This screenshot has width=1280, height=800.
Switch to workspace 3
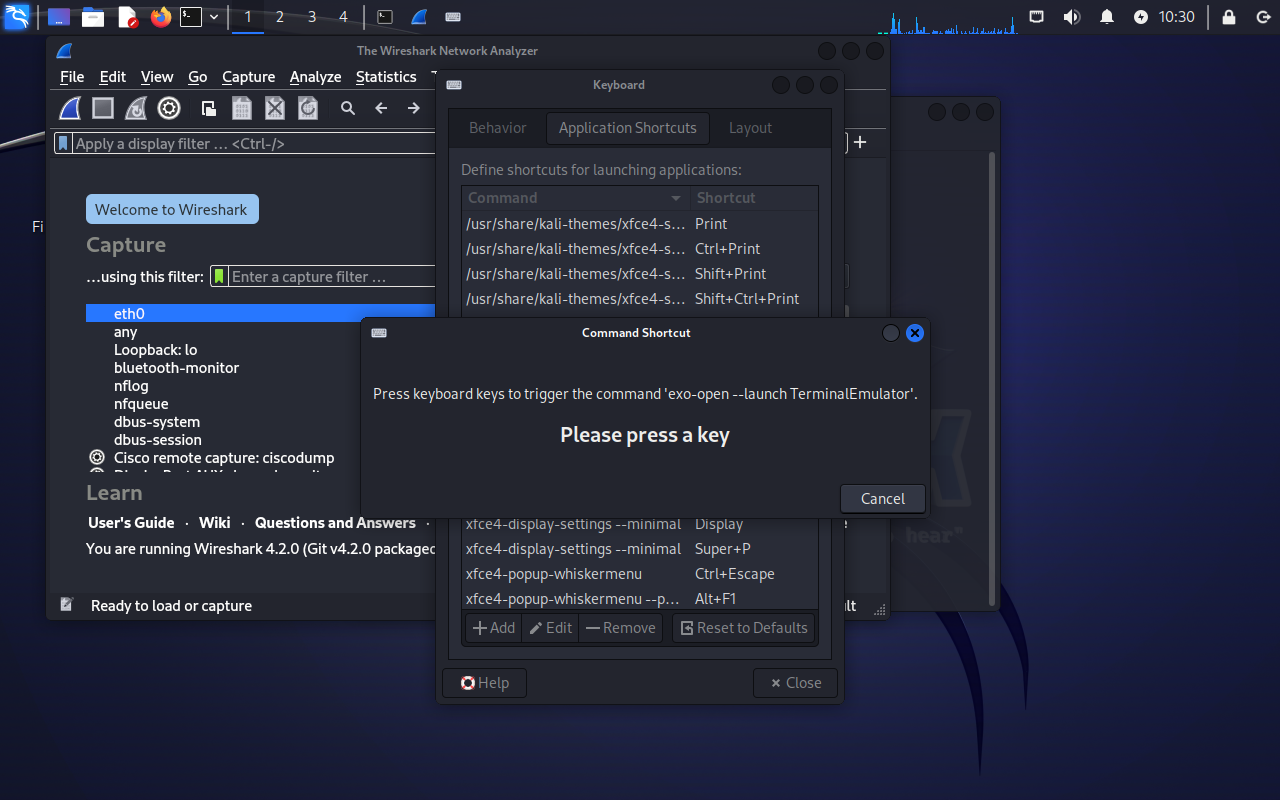click(312, 17)
